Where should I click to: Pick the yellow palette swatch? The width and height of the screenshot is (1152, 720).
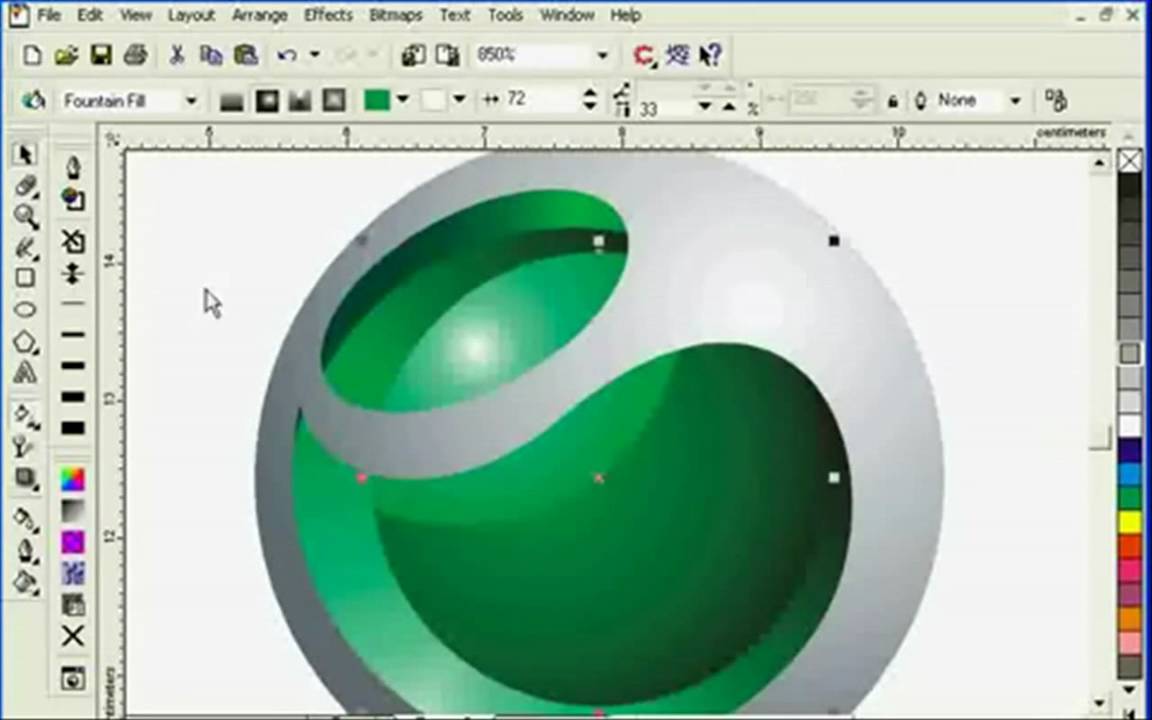[x=1130, y=522]
